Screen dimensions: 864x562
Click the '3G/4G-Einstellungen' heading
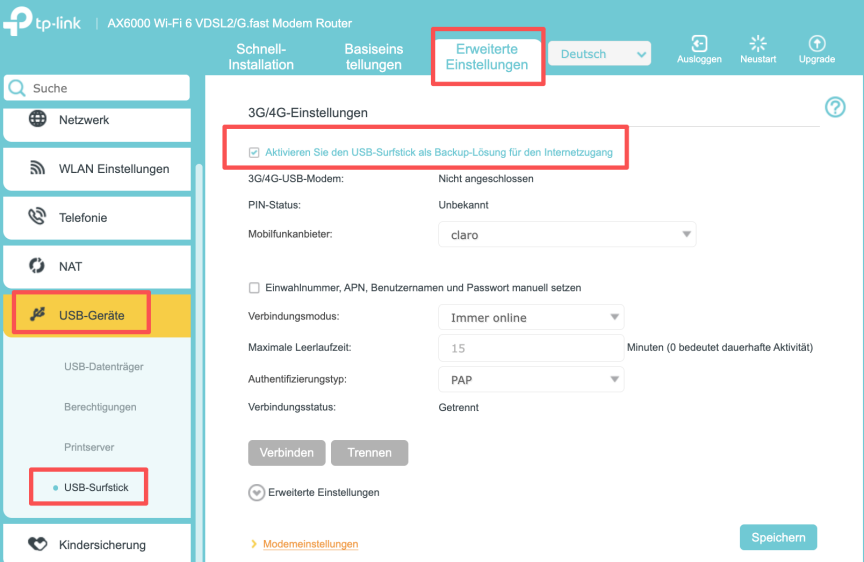(x=308, y=113)
